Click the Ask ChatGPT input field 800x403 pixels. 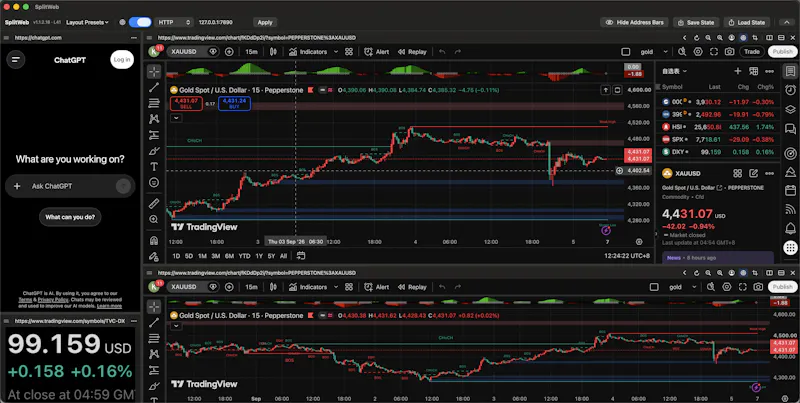pos(70,186)
